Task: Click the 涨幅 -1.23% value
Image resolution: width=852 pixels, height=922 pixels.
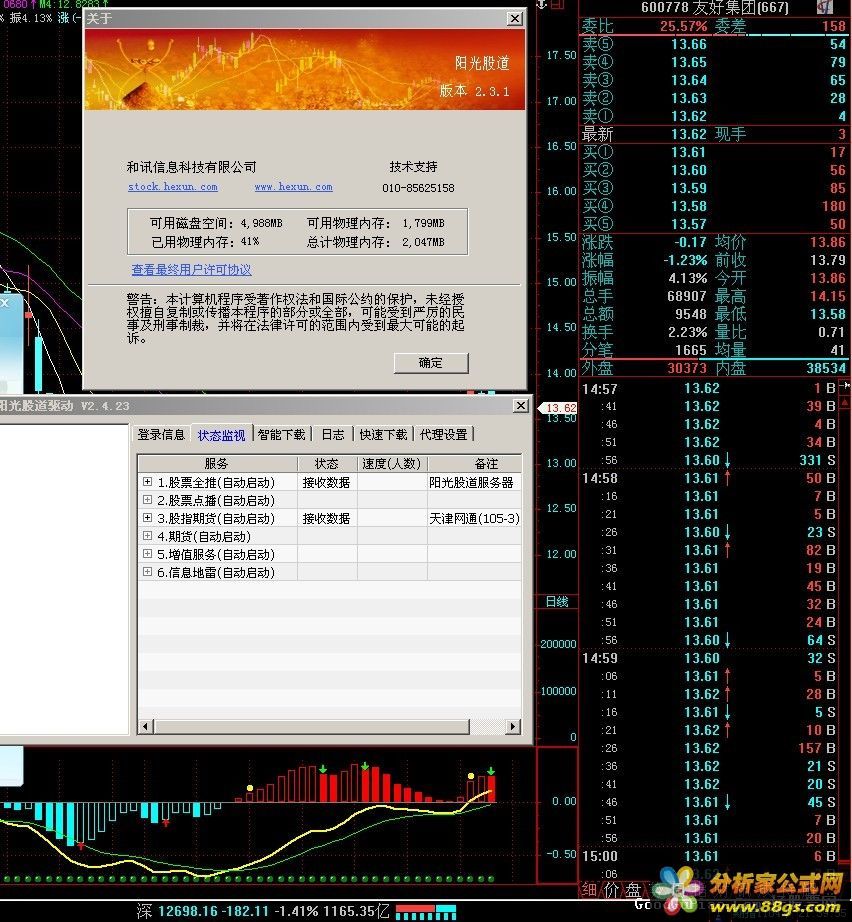Action: pyautogui.click(x=685, y=260)
